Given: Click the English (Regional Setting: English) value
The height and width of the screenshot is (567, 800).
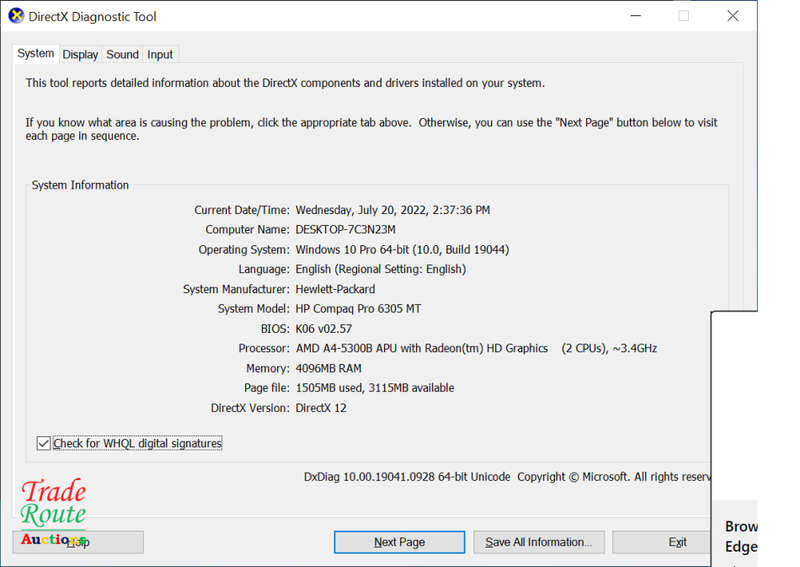Looking at the screenshot, I should [x=381, y=269].
